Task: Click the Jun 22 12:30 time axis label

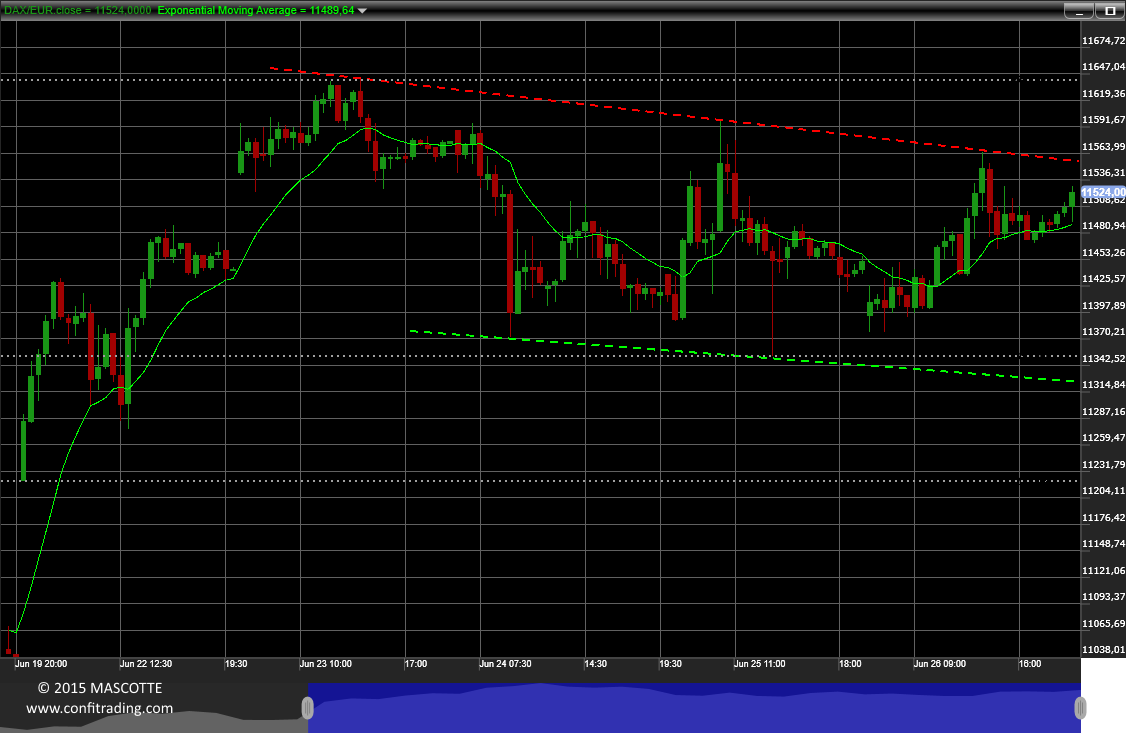Action: click(146, 664)
